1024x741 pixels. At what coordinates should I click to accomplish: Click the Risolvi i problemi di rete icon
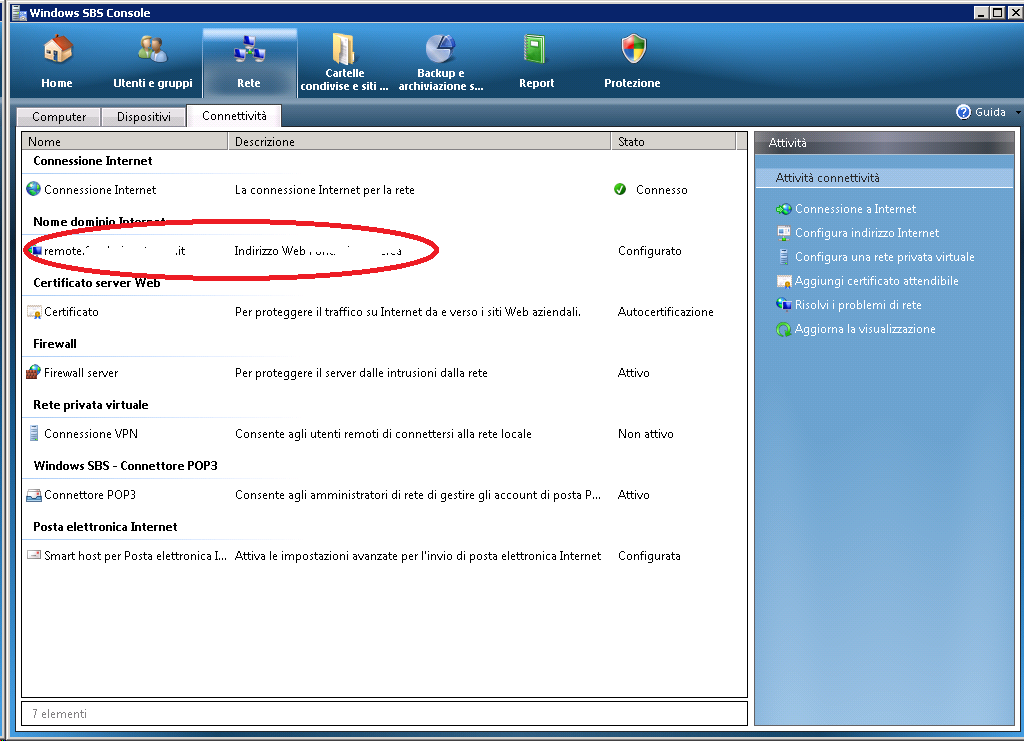coord(784,305)
